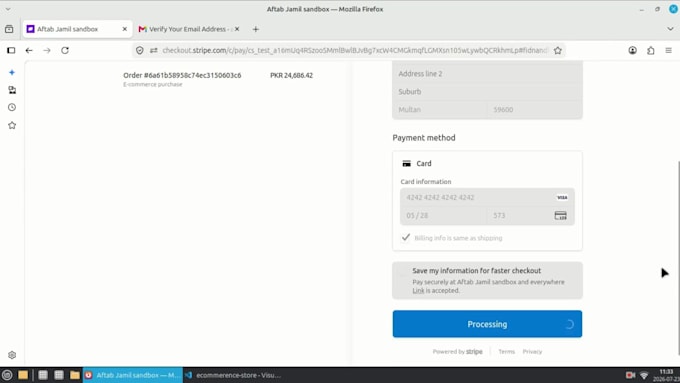Open the Privacy link
This screenshot has height=383, width=680.
click(532, 352)
